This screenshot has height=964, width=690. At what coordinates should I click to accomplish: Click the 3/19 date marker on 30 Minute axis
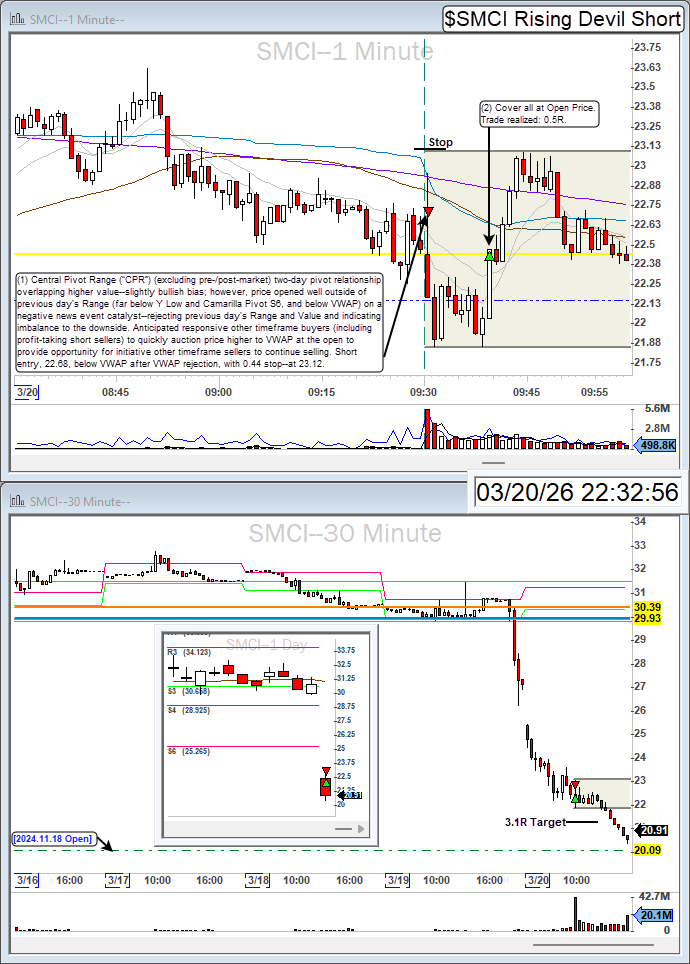pos(397,880)
